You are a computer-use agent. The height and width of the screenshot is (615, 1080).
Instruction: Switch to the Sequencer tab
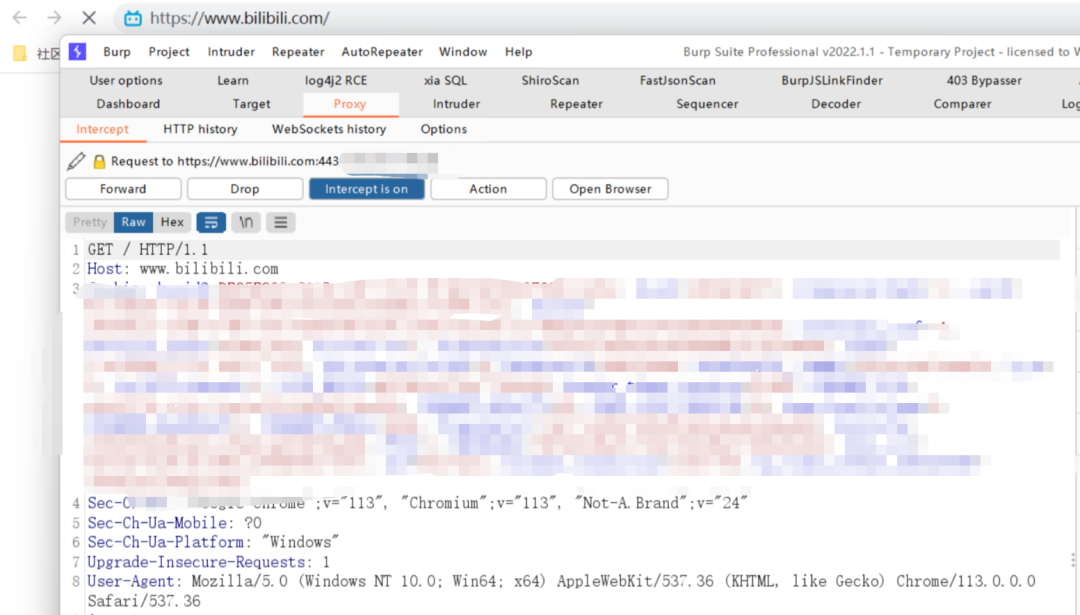[707, 104]
